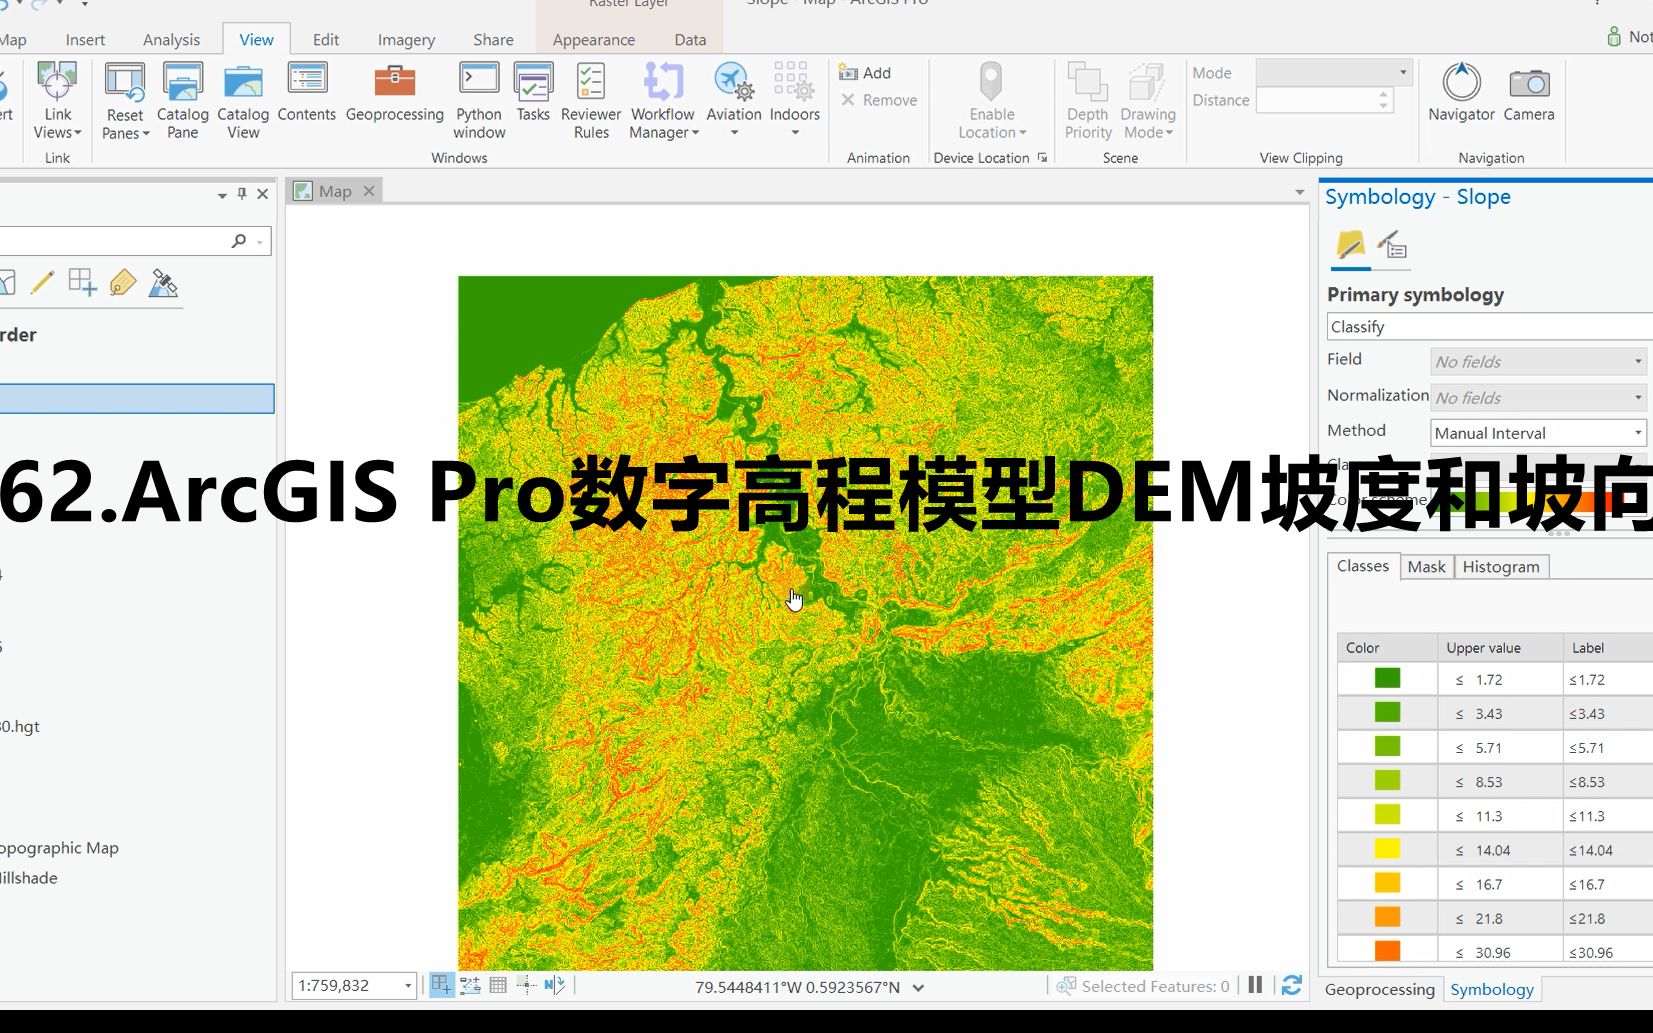Open the map scale dropdown
The width and height of the screenshot is (1653, 1033).
click(x=408, y=986)
